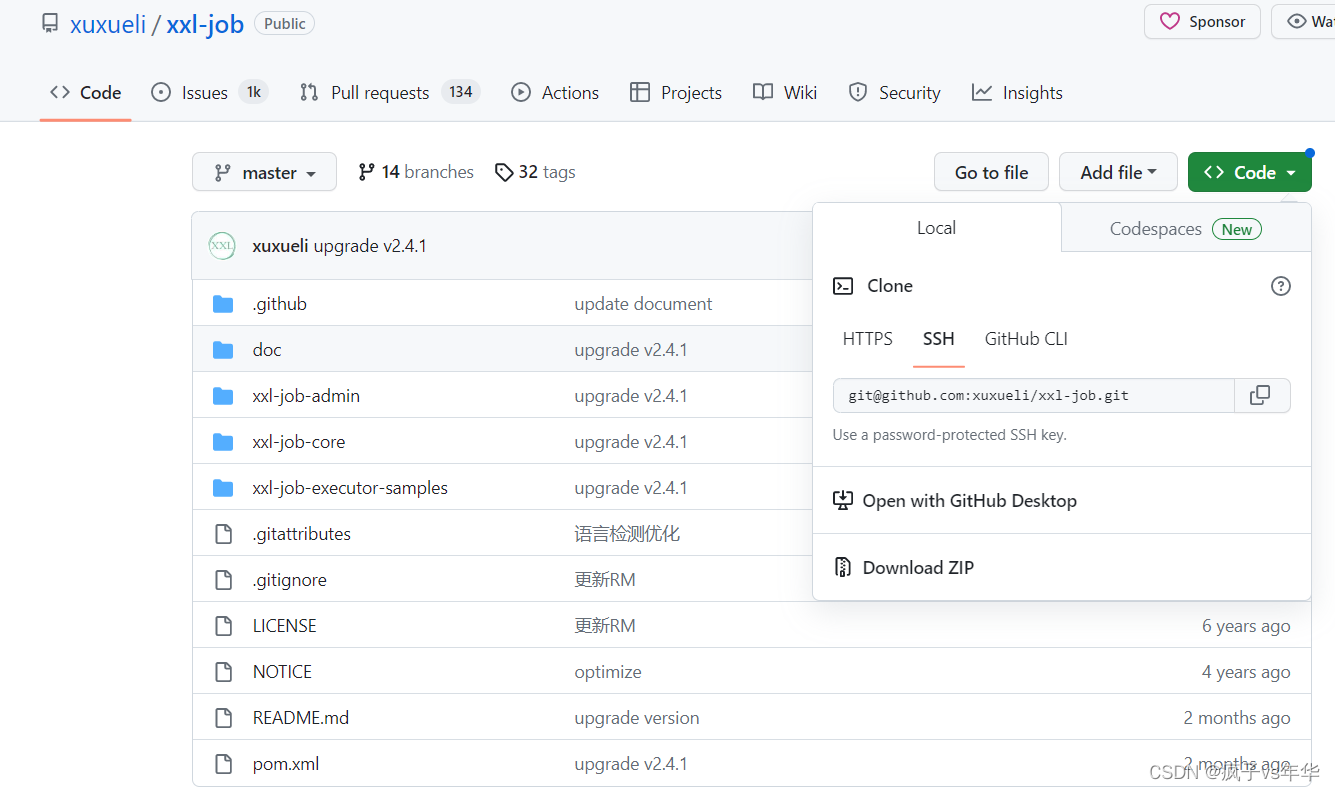Viewport: 1335px width, 791px height.
Task: Click the xuxueli XXL avatar icon
Action: pos(222,245)
